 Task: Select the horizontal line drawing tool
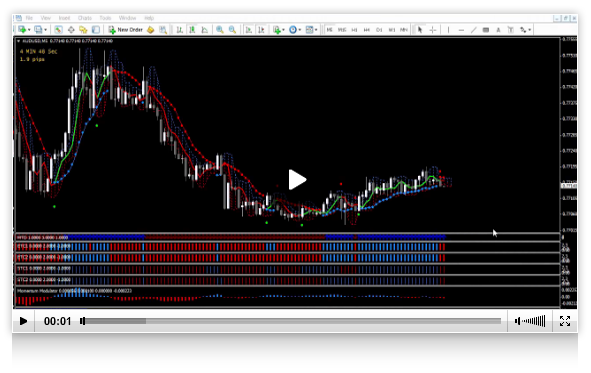pos(461,30)
